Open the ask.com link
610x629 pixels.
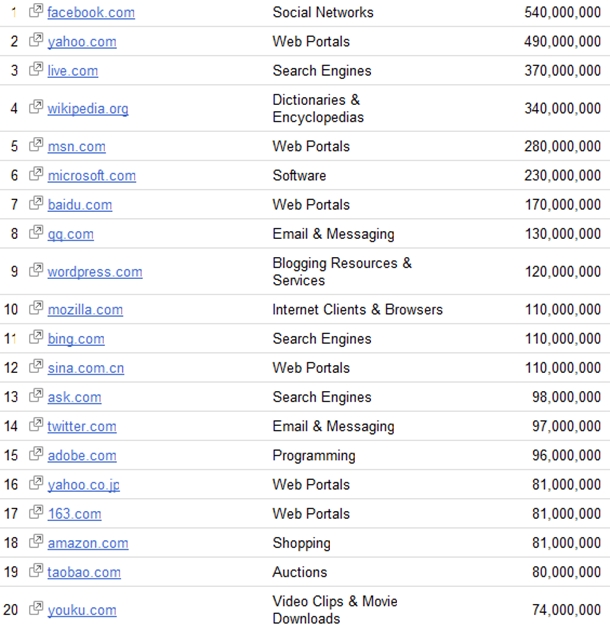pos(74,397)
